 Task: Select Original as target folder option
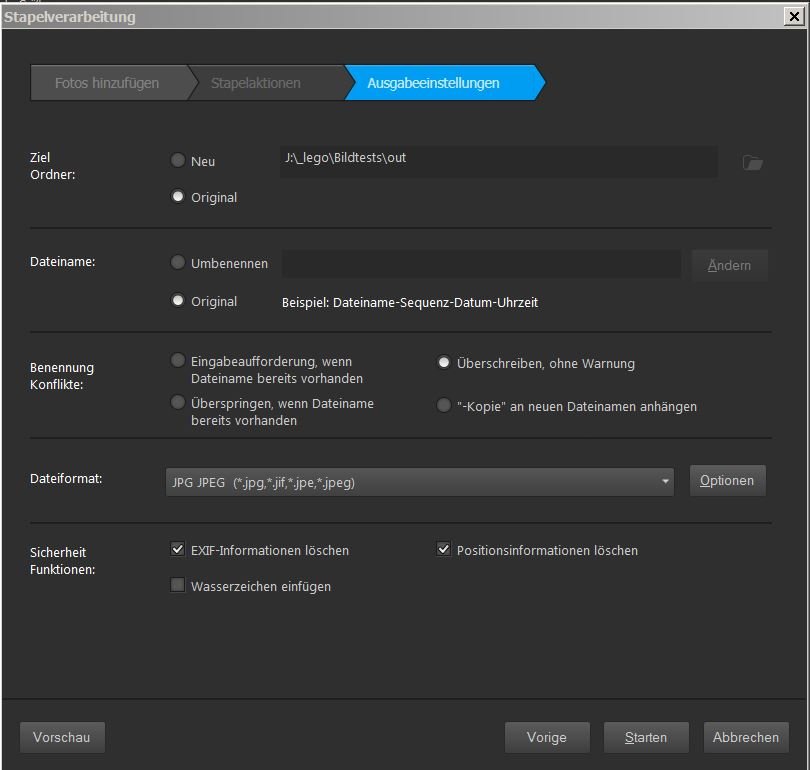pos(178,197)
